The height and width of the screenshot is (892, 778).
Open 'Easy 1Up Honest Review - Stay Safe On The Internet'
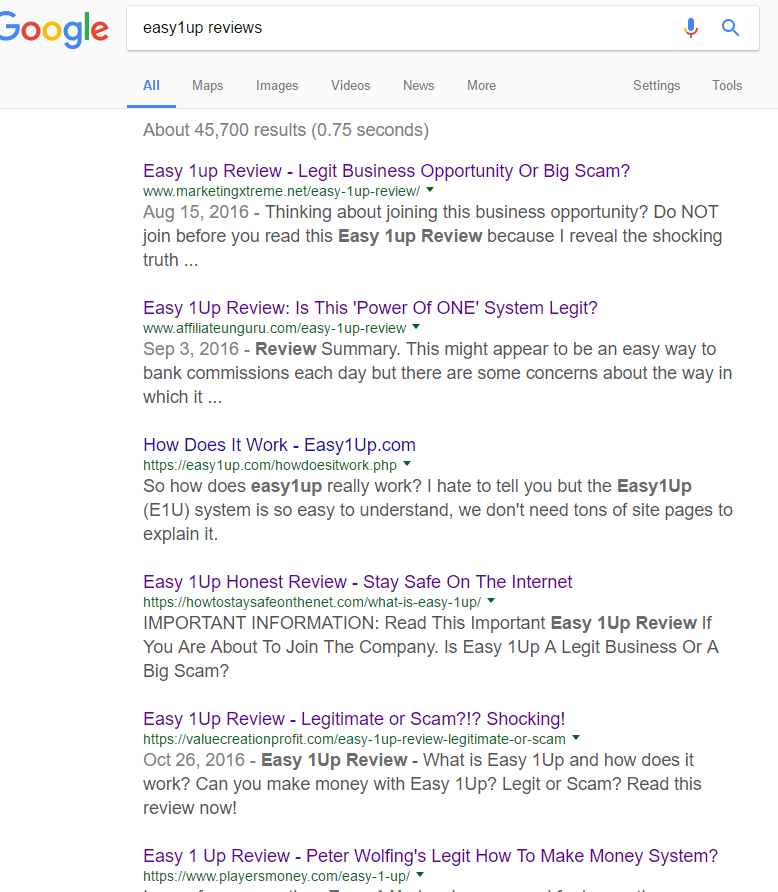tap(358, 582)
